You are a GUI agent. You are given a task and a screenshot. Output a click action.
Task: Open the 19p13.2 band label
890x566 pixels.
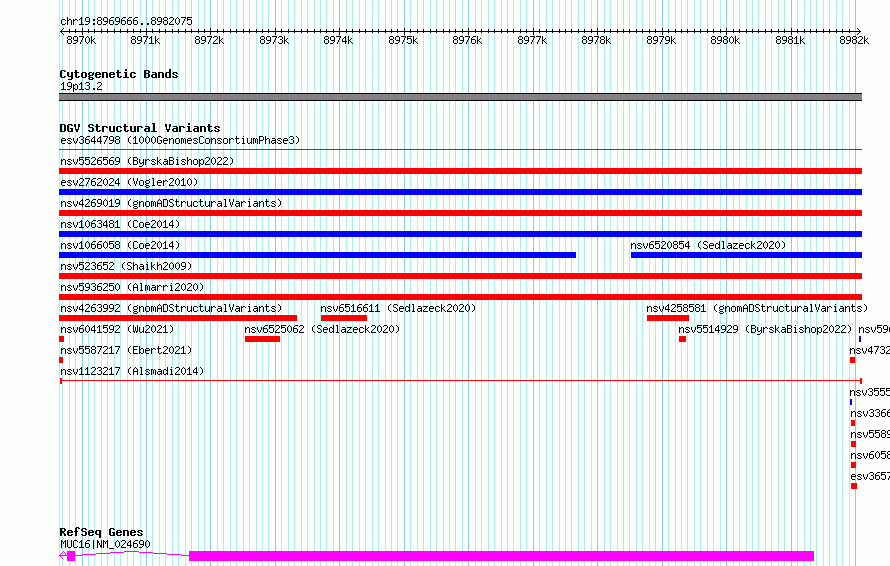[81, 86]
